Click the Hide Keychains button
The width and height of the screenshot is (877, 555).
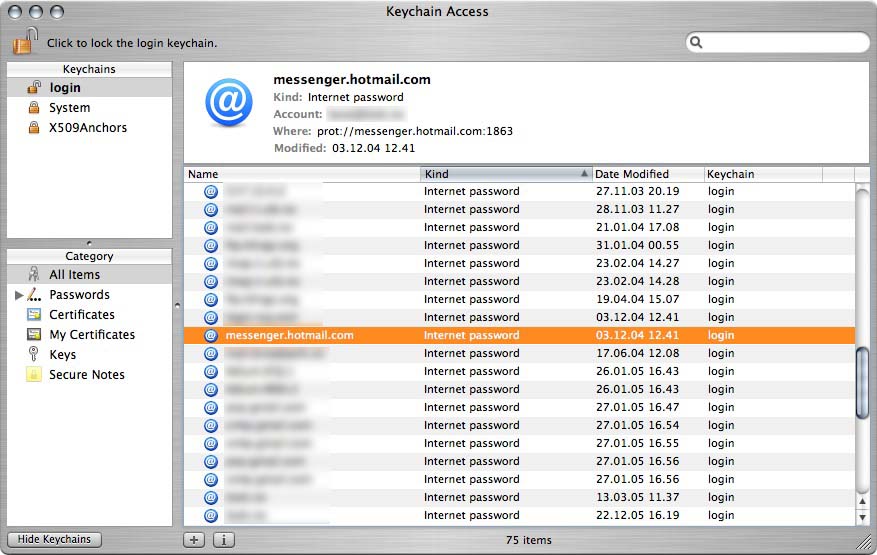pos(54,539)
